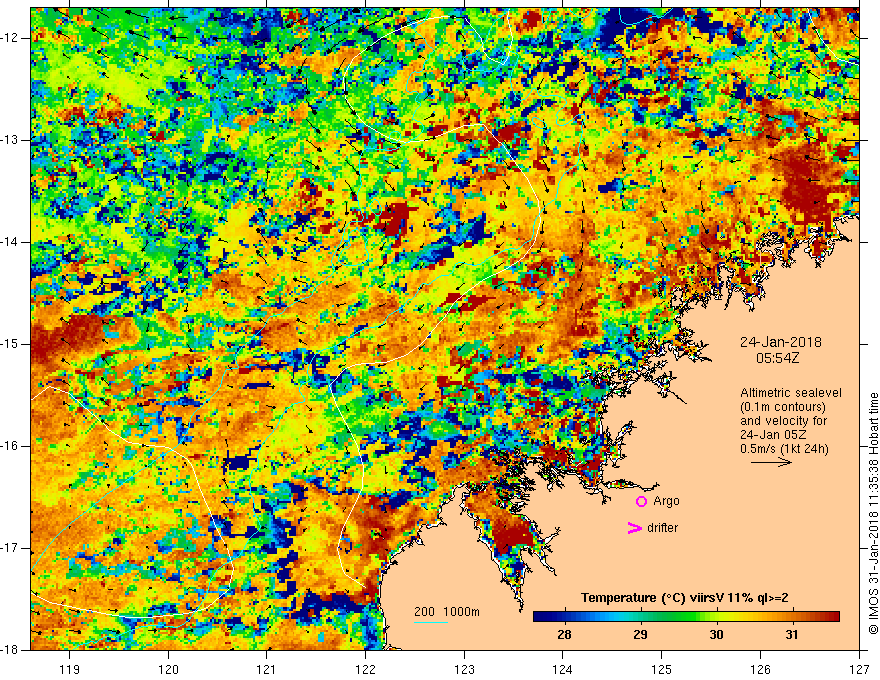Click the IMOS copyright timestamp text
Screen dimensions: 880x680
[873, 513]
